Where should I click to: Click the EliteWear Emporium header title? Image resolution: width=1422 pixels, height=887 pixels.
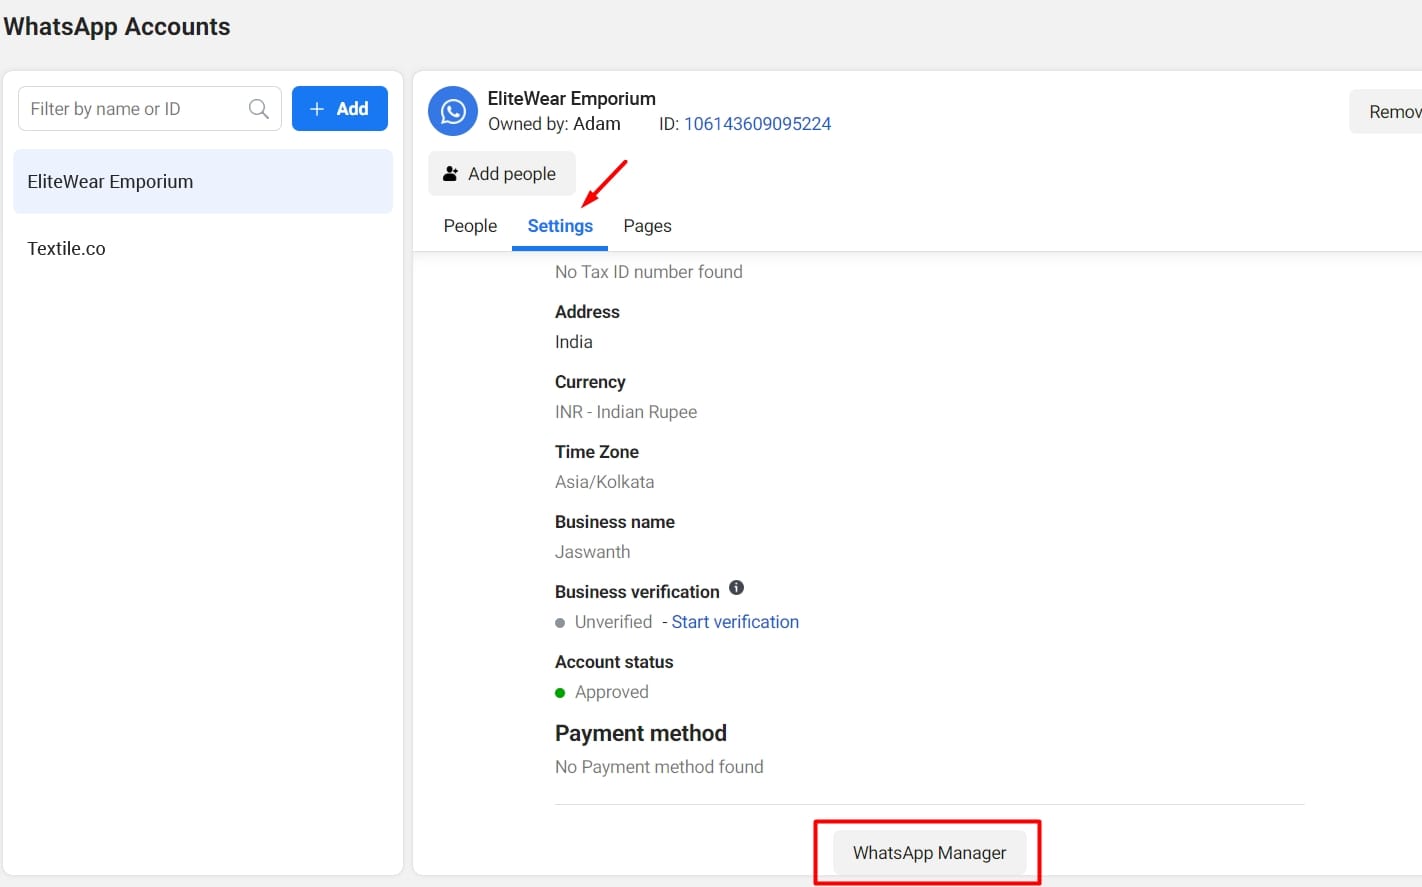[572, 98]
